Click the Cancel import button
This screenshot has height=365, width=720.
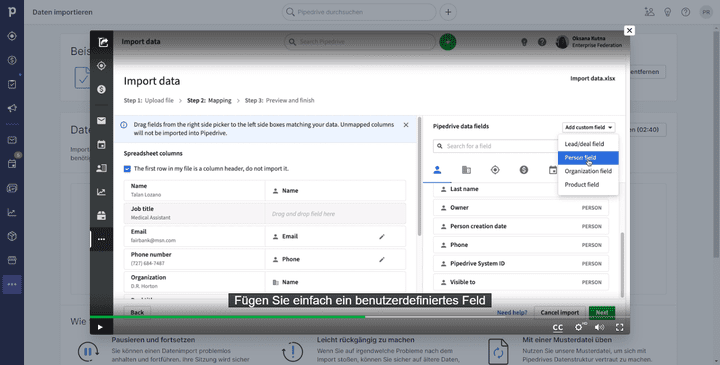pyautogui.click(x=560, y=312)
